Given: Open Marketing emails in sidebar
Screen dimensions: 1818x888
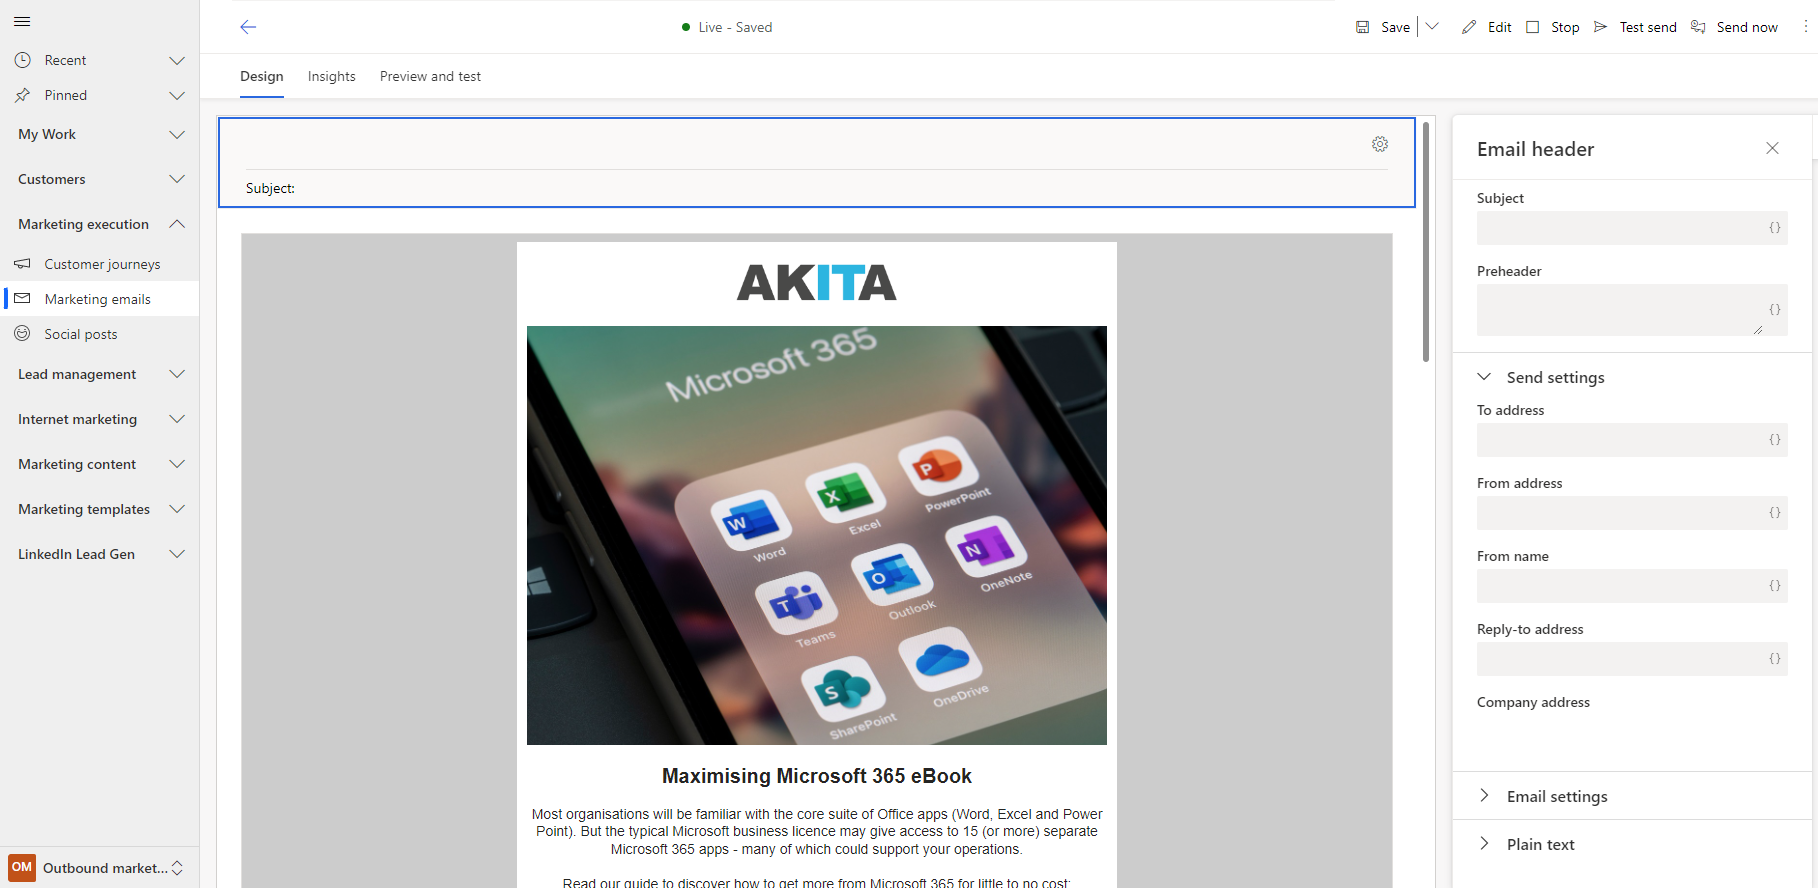Looking at the screenshot, I should pyautogui.click(x=97, y=299).
